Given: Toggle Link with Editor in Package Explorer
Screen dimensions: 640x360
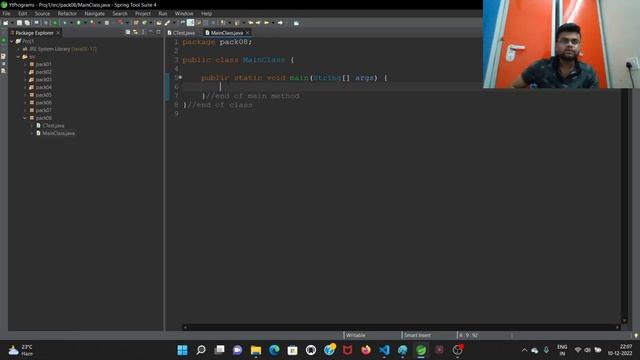Looking at the screenshot, I should tap(135, 32).
